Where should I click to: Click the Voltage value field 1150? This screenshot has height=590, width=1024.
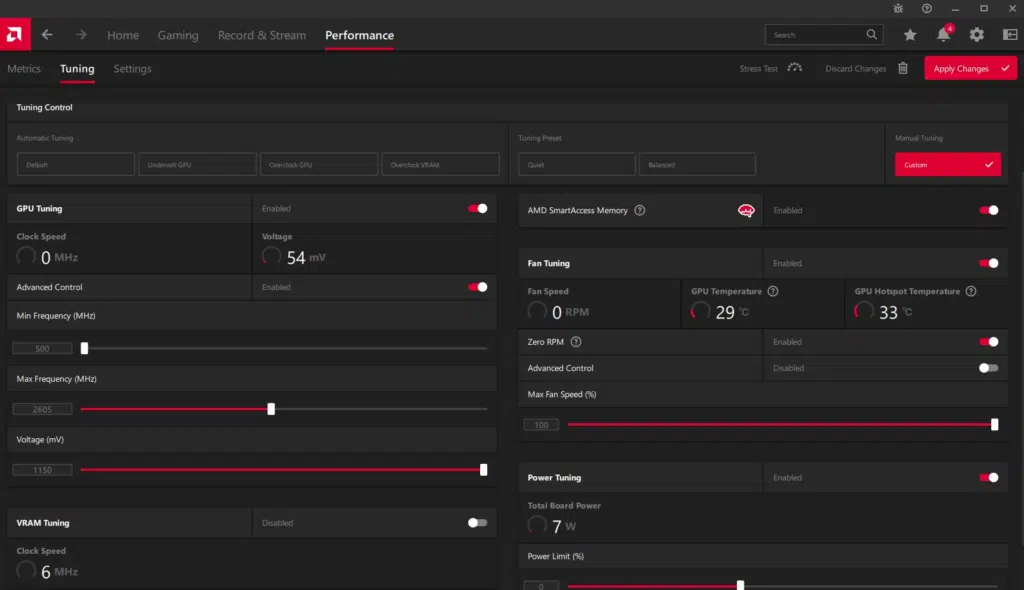click(x=42, y=470)
